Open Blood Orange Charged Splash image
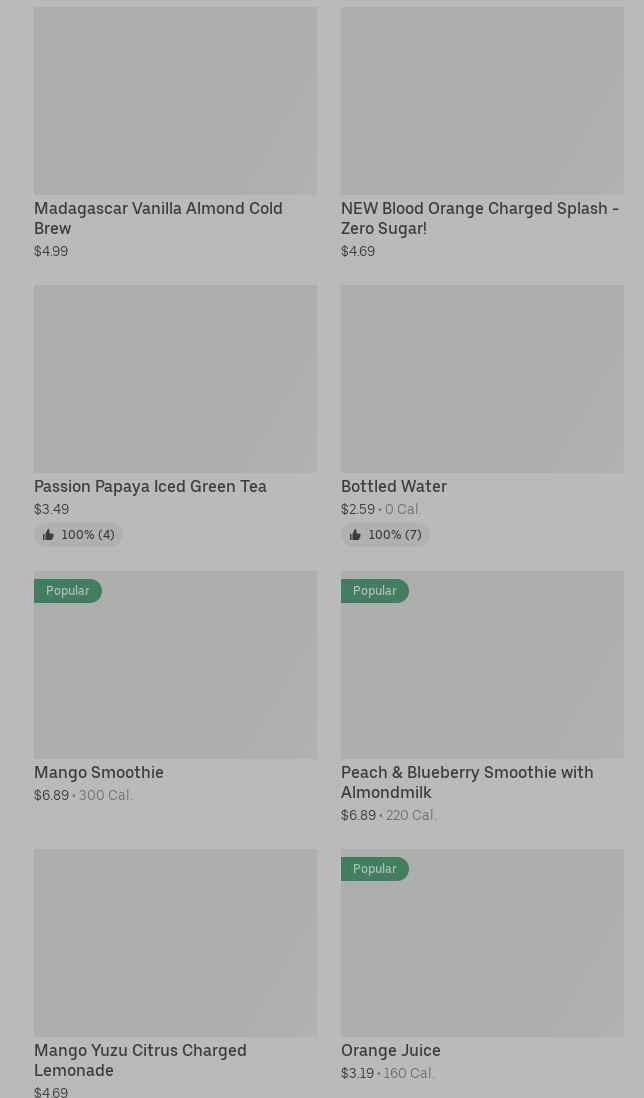Image resolution: width=644 pixels, height=1098 pixels. [x=482, y=100]
